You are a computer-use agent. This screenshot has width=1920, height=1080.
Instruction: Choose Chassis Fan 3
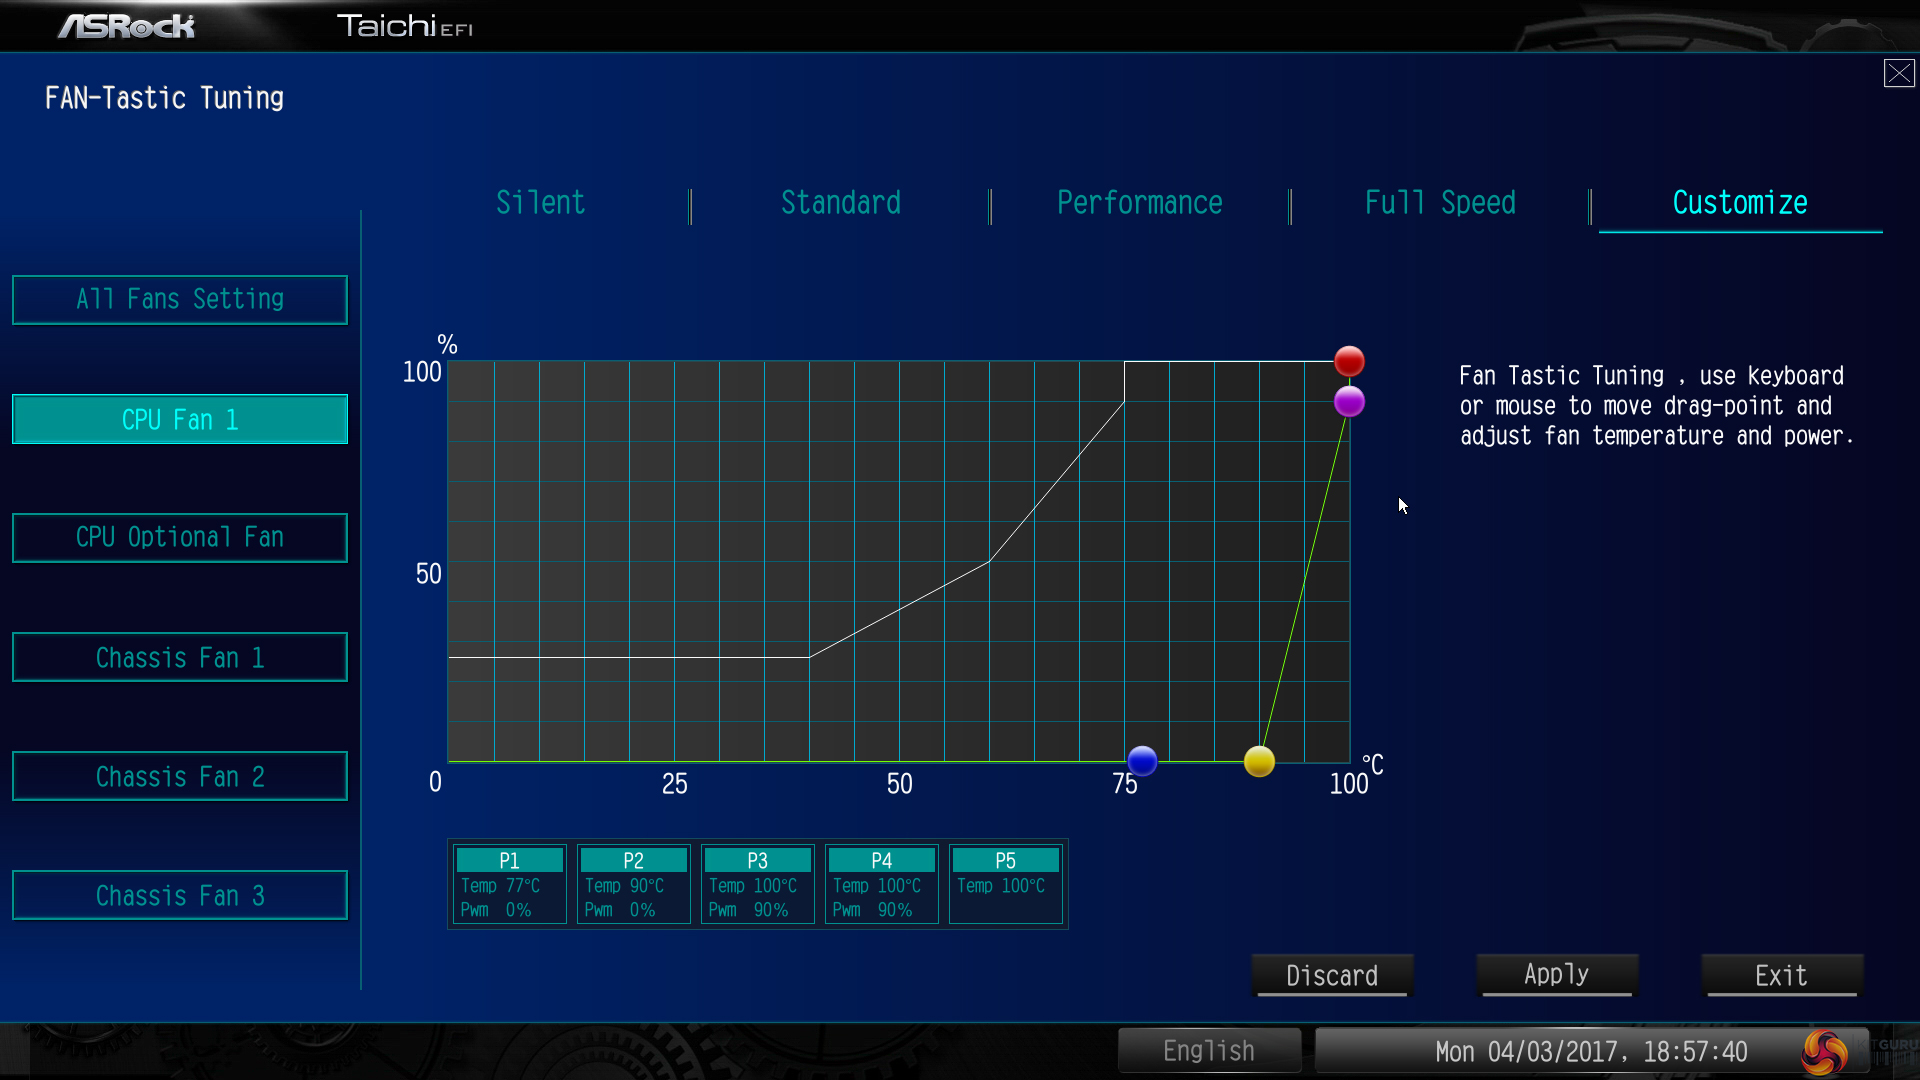click(x=180, y=895)
